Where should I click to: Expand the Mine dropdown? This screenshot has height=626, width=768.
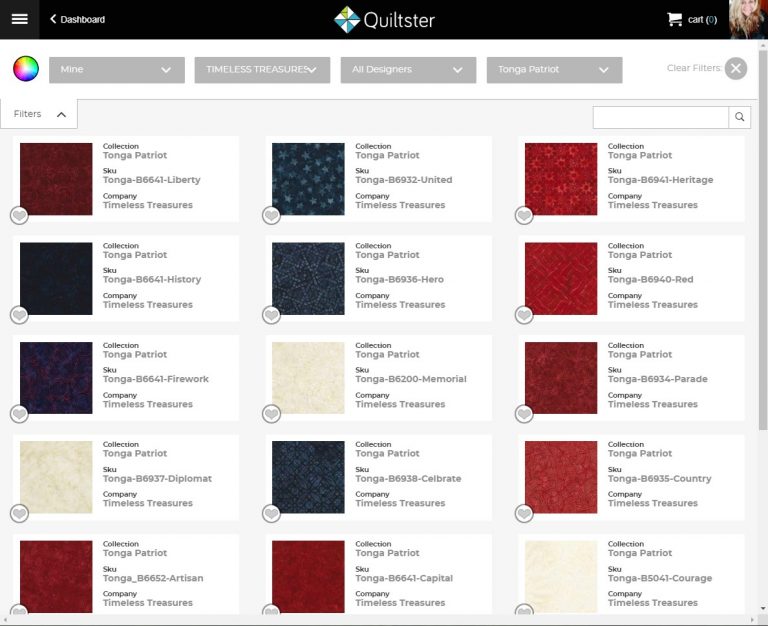coord(117,70)
